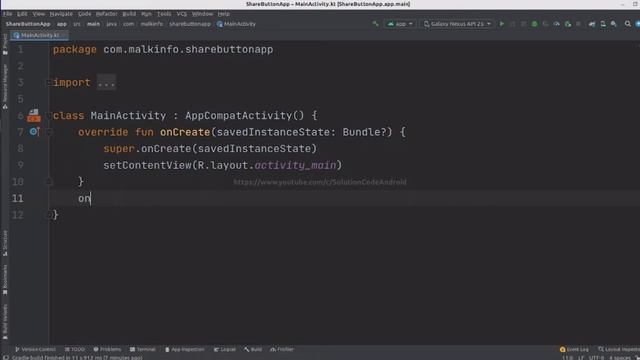
Task: Open the Run menu
Action: [147, 14]
